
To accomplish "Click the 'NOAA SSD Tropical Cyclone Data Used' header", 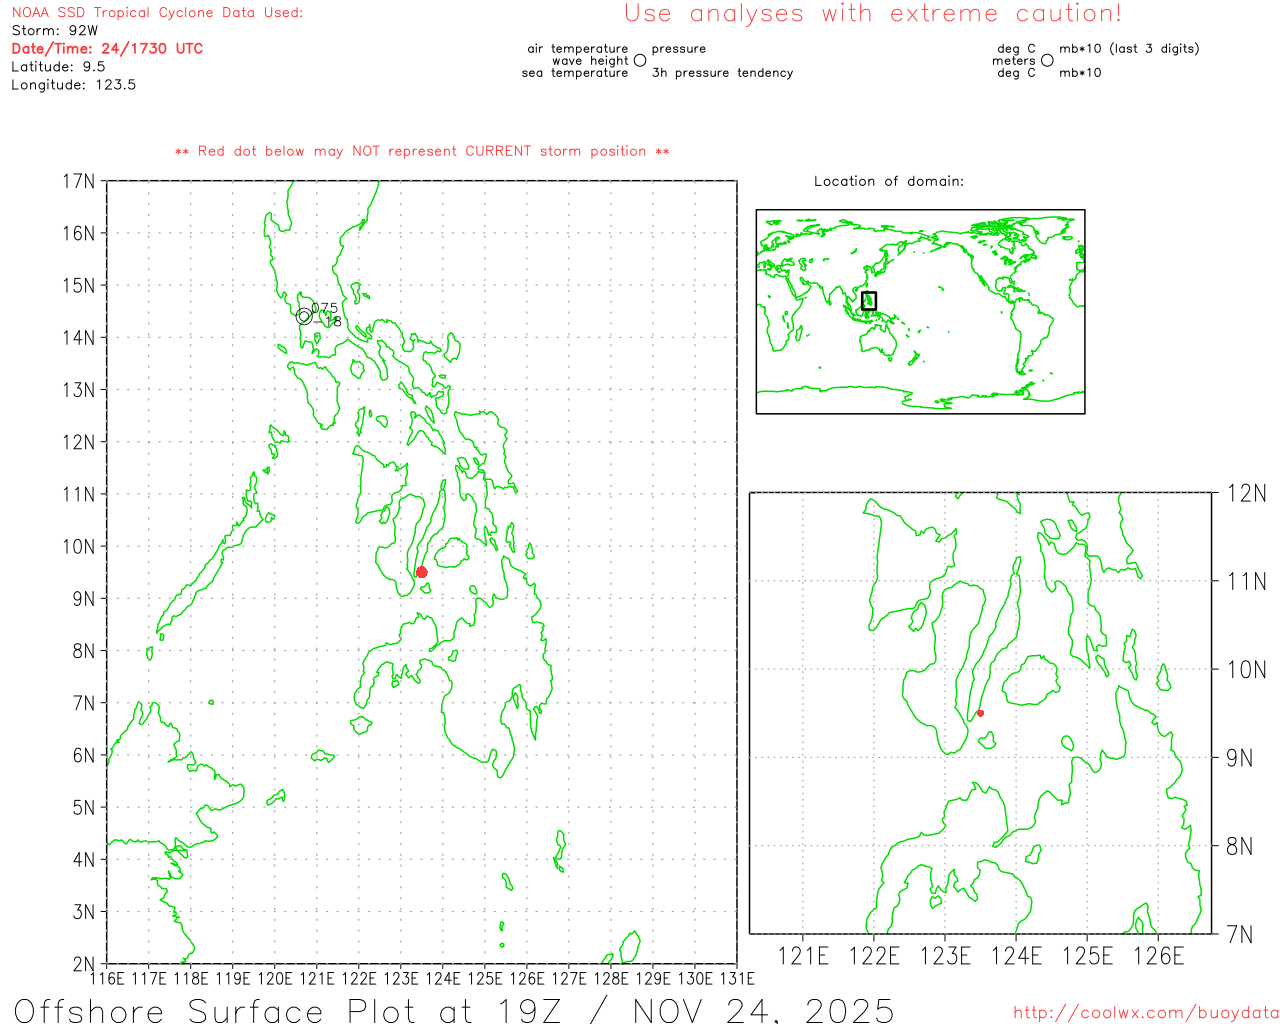I will click(157, 13).
